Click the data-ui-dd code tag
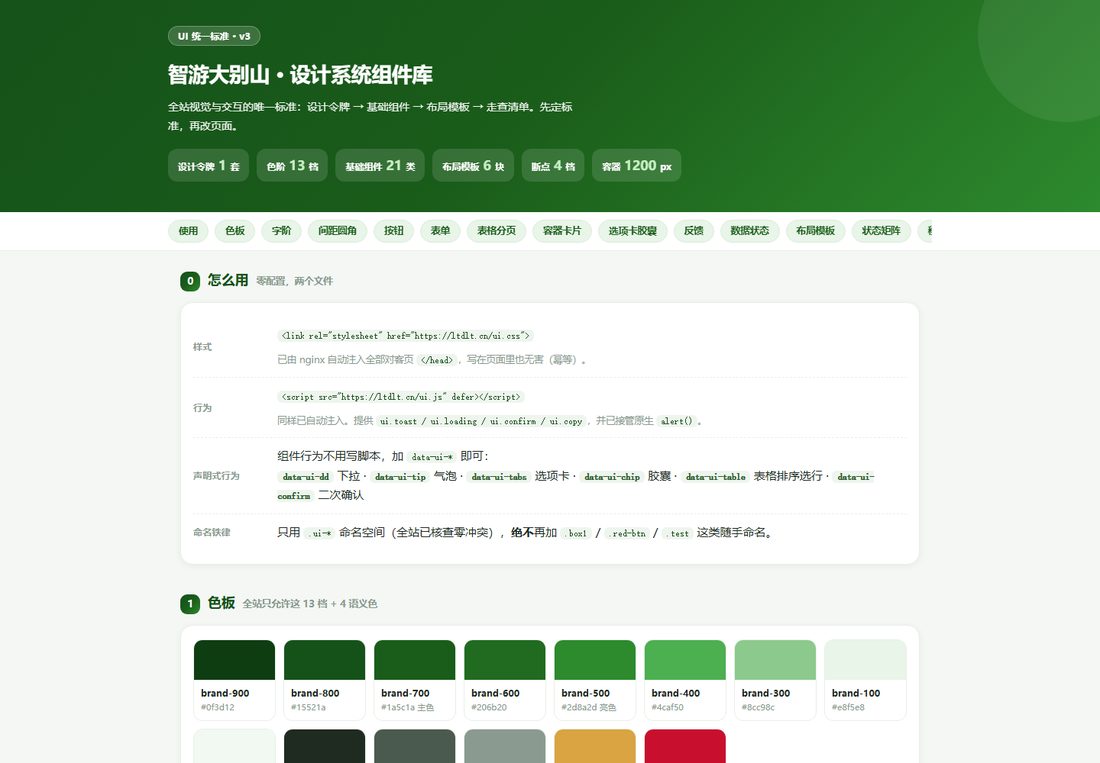This screenshot has width=1100, height=763. [306, 477]
